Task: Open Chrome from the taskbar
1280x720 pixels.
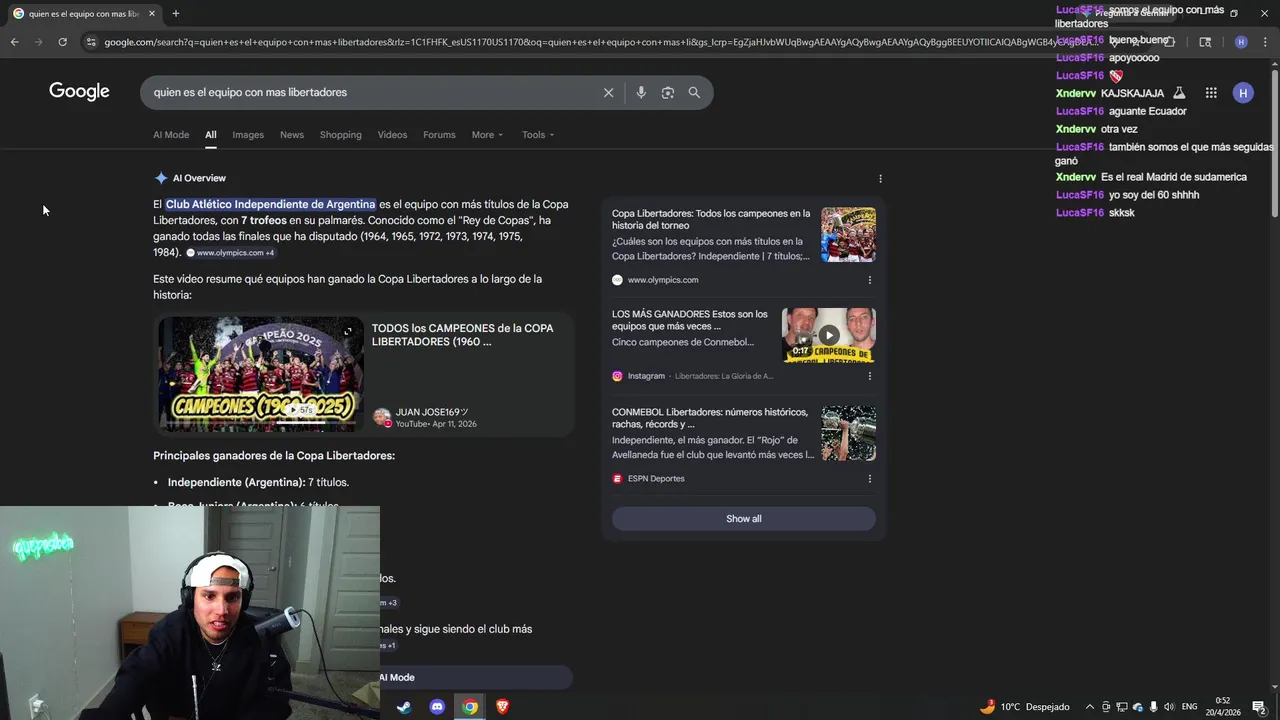Action: pyautogui.click(x=470, y=707)
